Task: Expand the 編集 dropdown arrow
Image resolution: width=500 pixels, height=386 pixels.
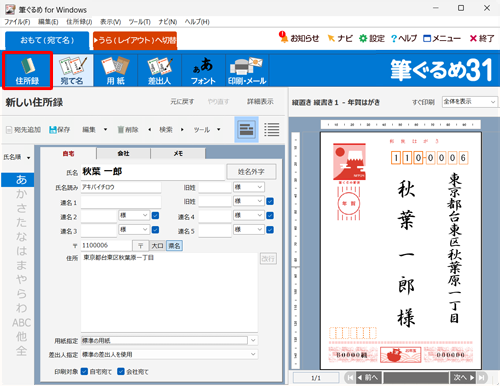Action: coord(105,129)
